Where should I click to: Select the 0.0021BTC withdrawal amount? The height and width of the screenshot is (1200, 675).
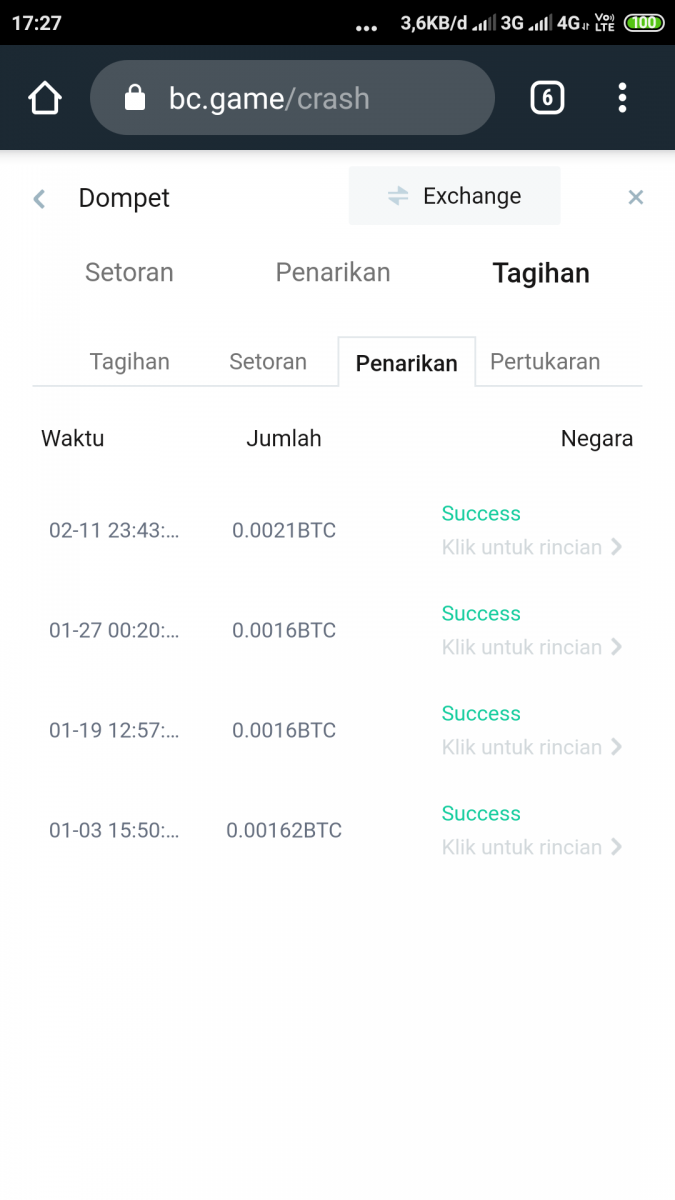284,530
